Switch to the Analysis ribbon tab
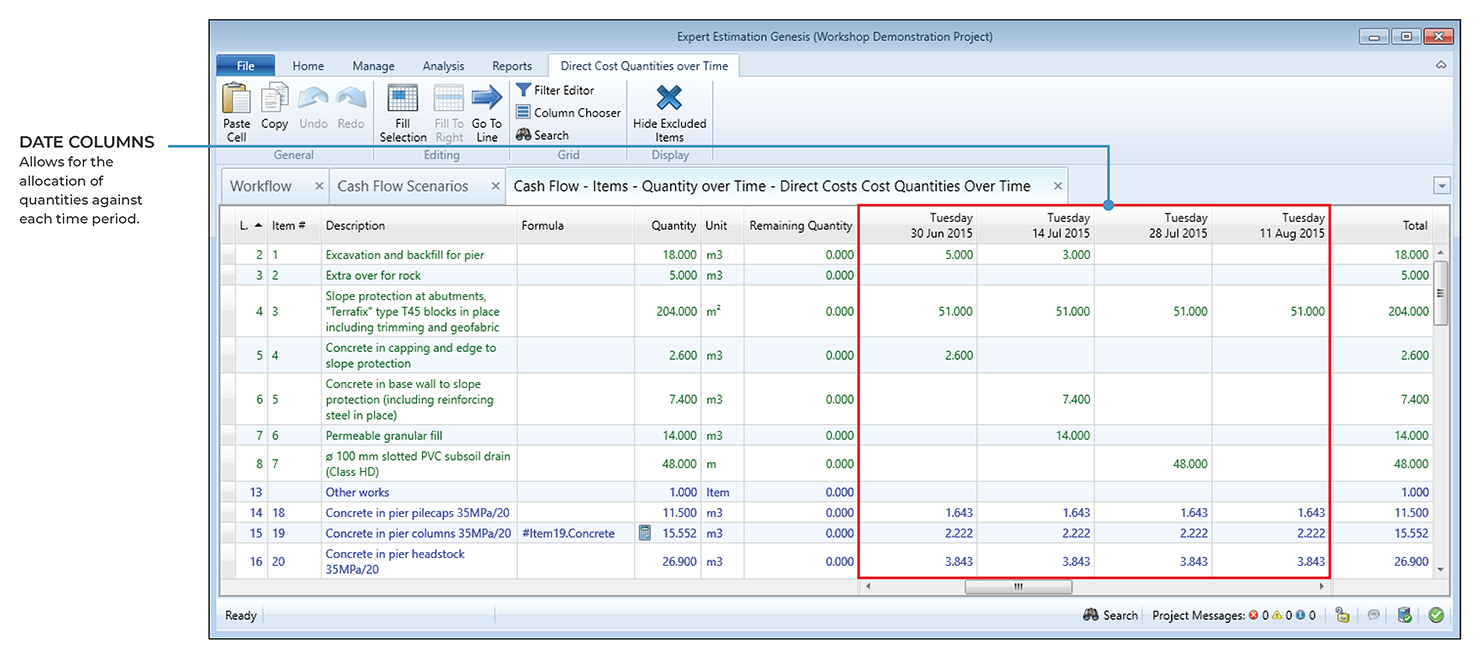 443,66
